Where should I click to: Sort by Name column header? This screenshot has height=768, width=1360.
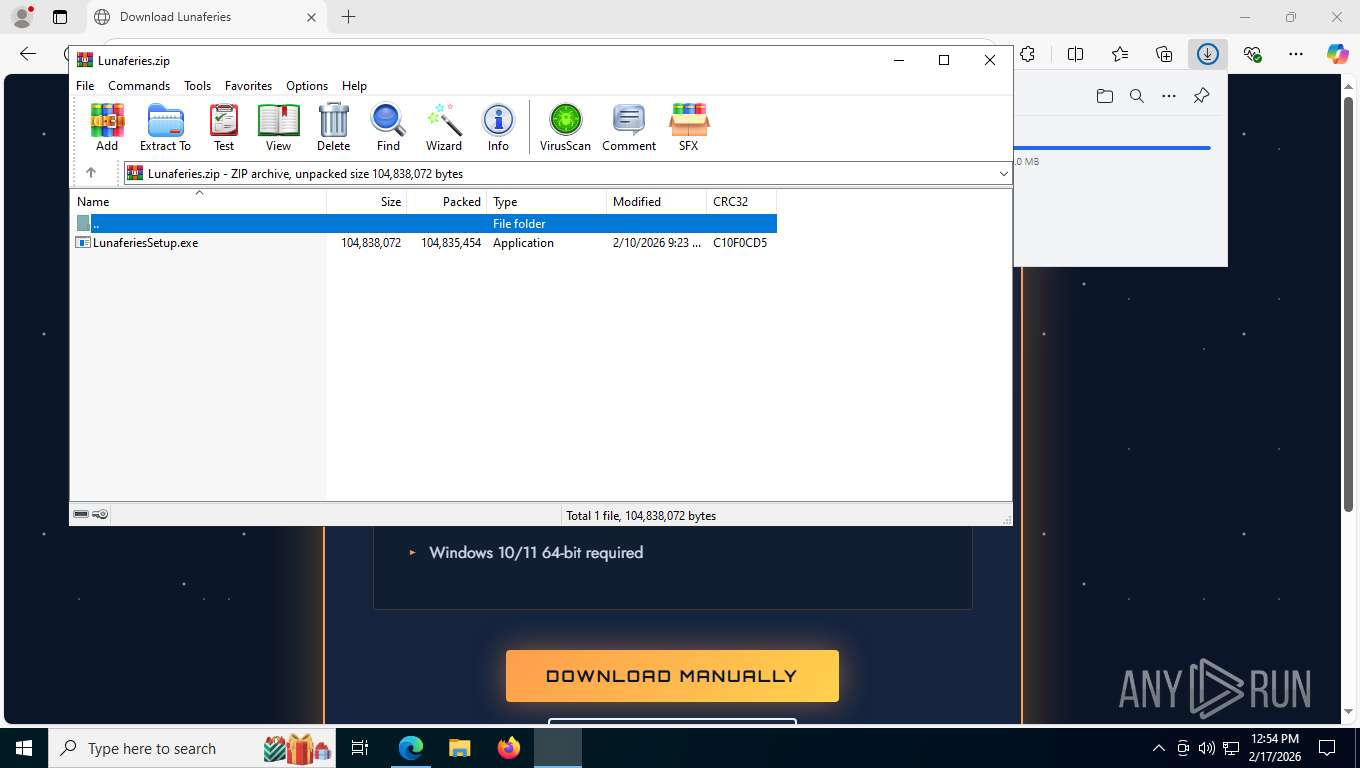[x=198, y=201]
